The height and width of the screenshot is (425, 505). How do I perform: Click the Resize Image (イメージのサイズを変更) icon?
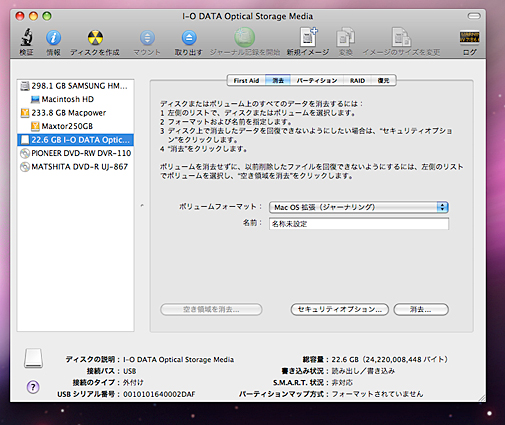pyautogui.click(x=401, y=37)
